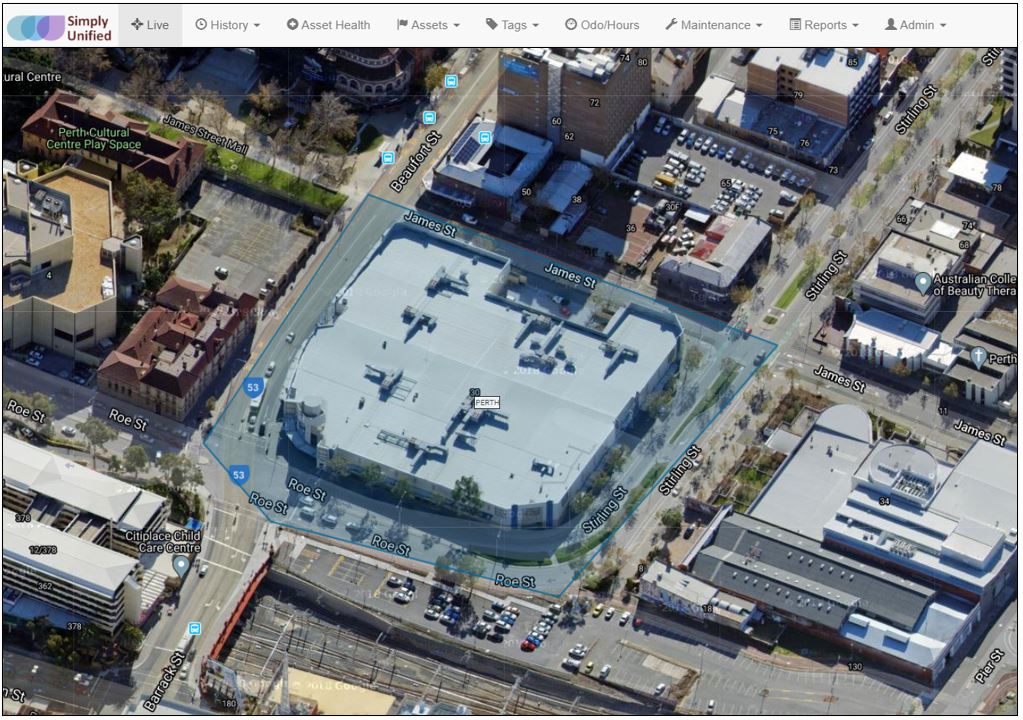Click the topmost bus stop icon on Beaufort St
The width and height of the screenshot is (1023, 720).
(x=451, y=82)
